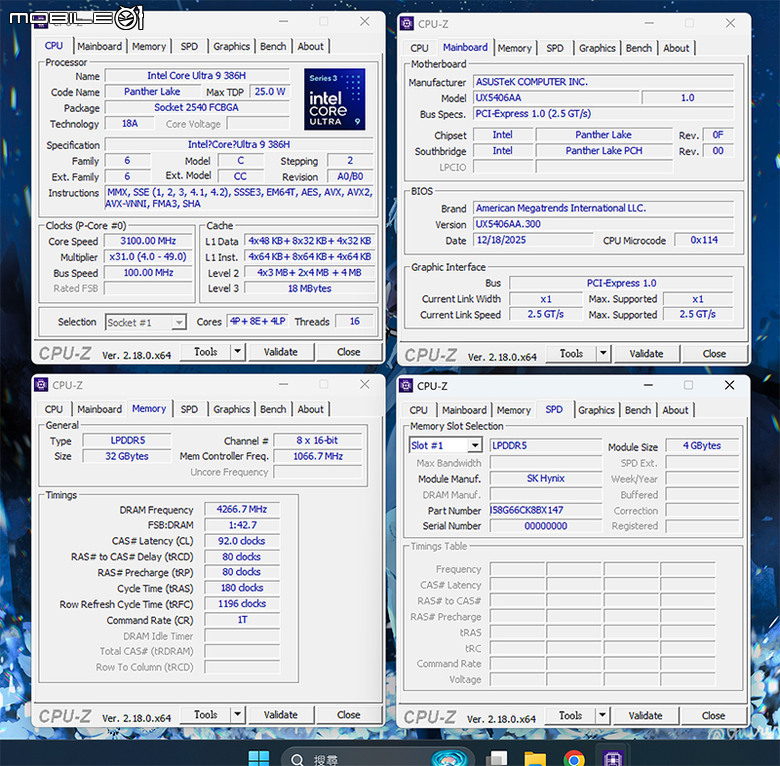Click the BIOS Version value 'UX5406AA.300'
This screenshot has width=780, height=766.
pos(603,224)
